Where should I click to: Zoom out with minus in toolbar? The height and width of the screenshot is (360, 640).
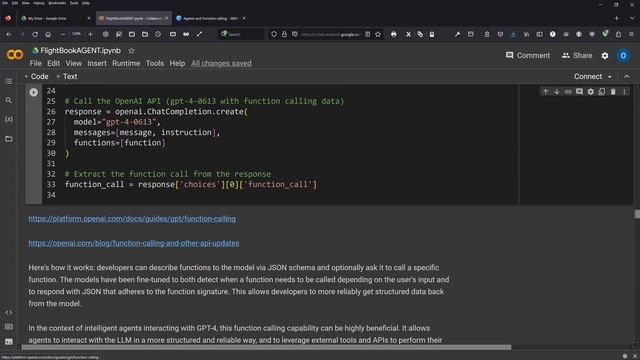(x=62, y=34)
